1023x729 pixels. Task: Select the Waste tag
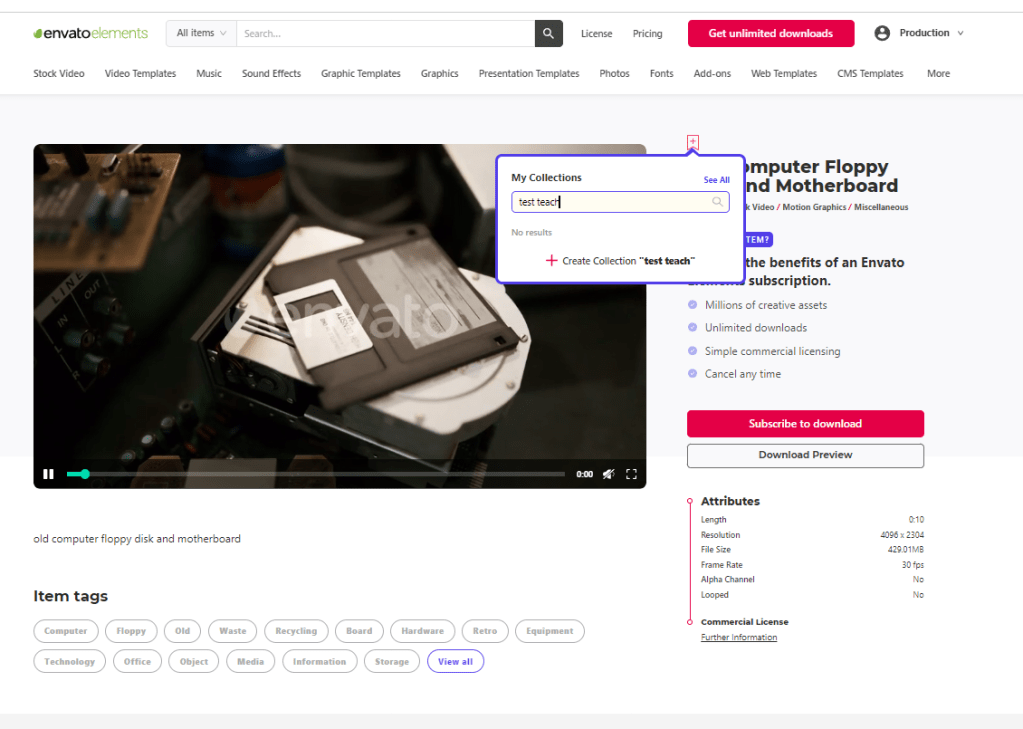click(x=233, y=631)
